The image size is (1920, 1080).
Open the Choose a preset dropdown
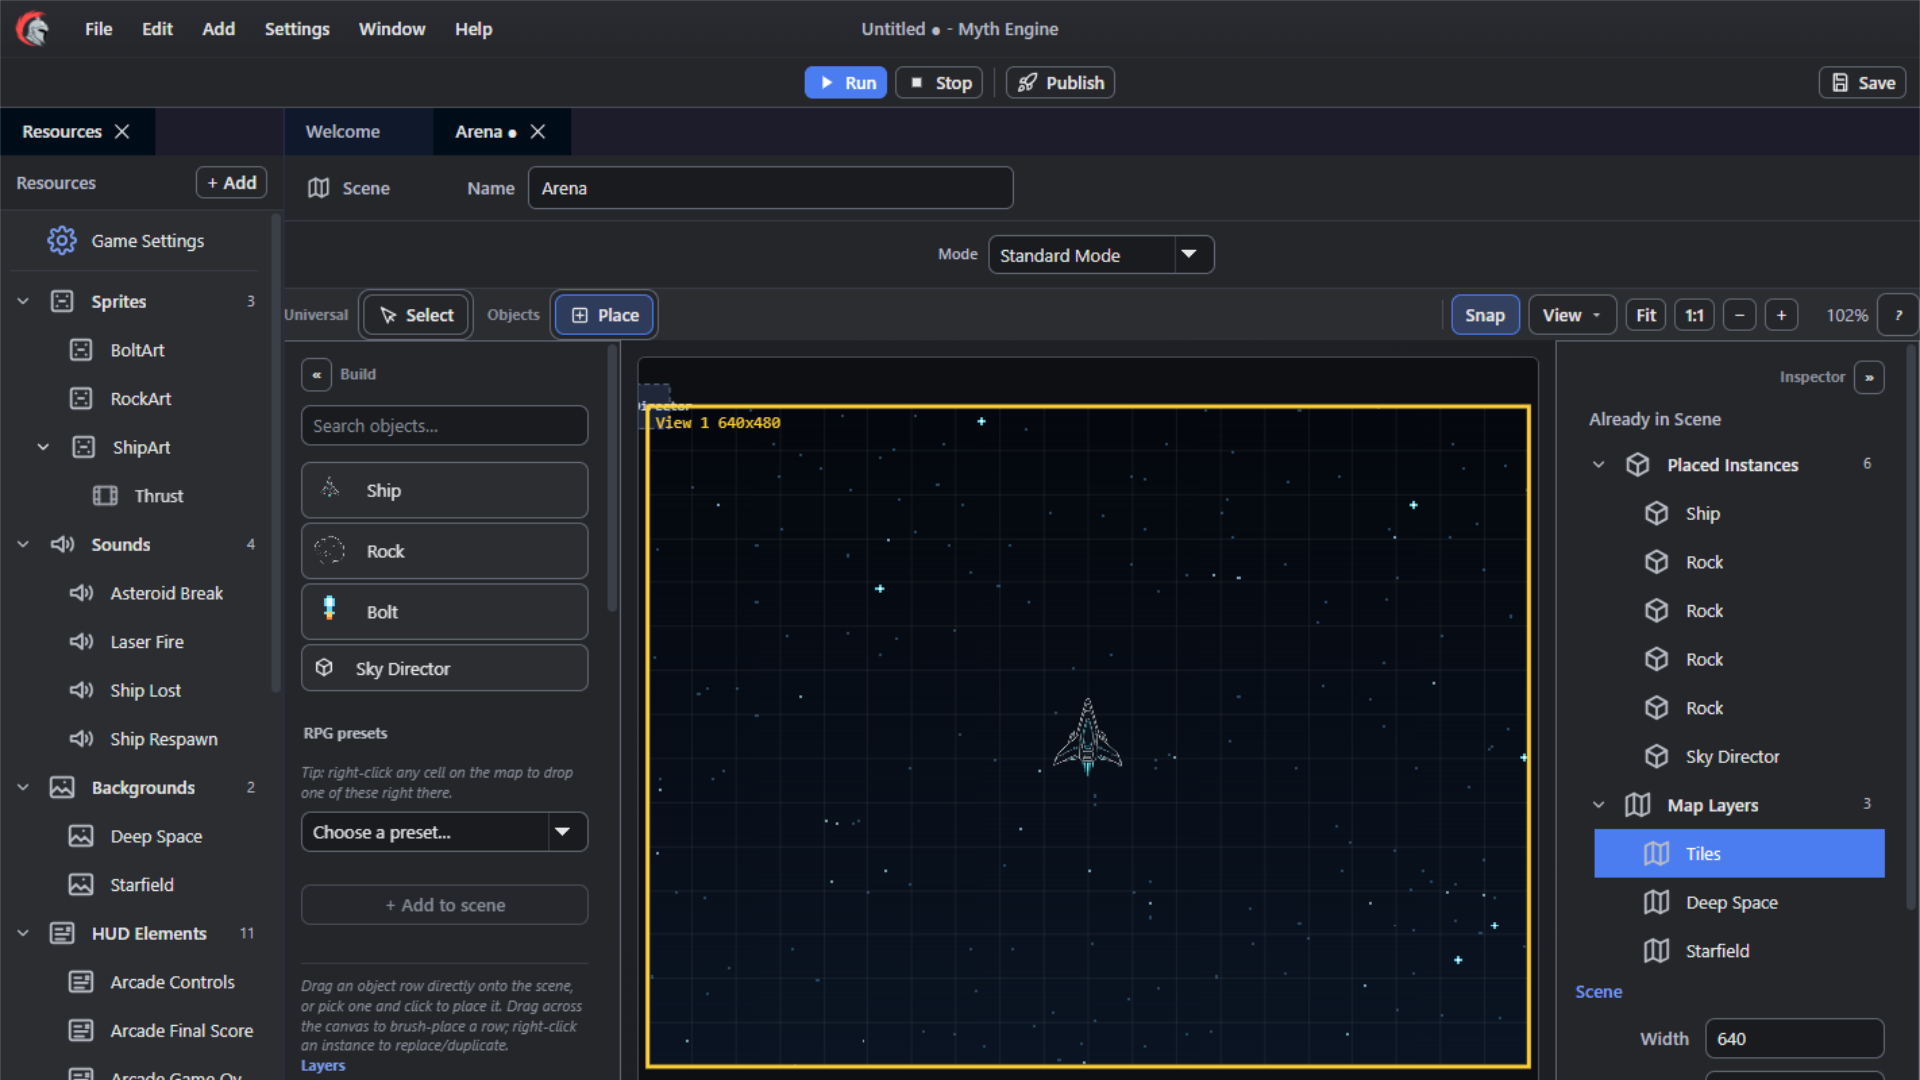click(444, 832)
